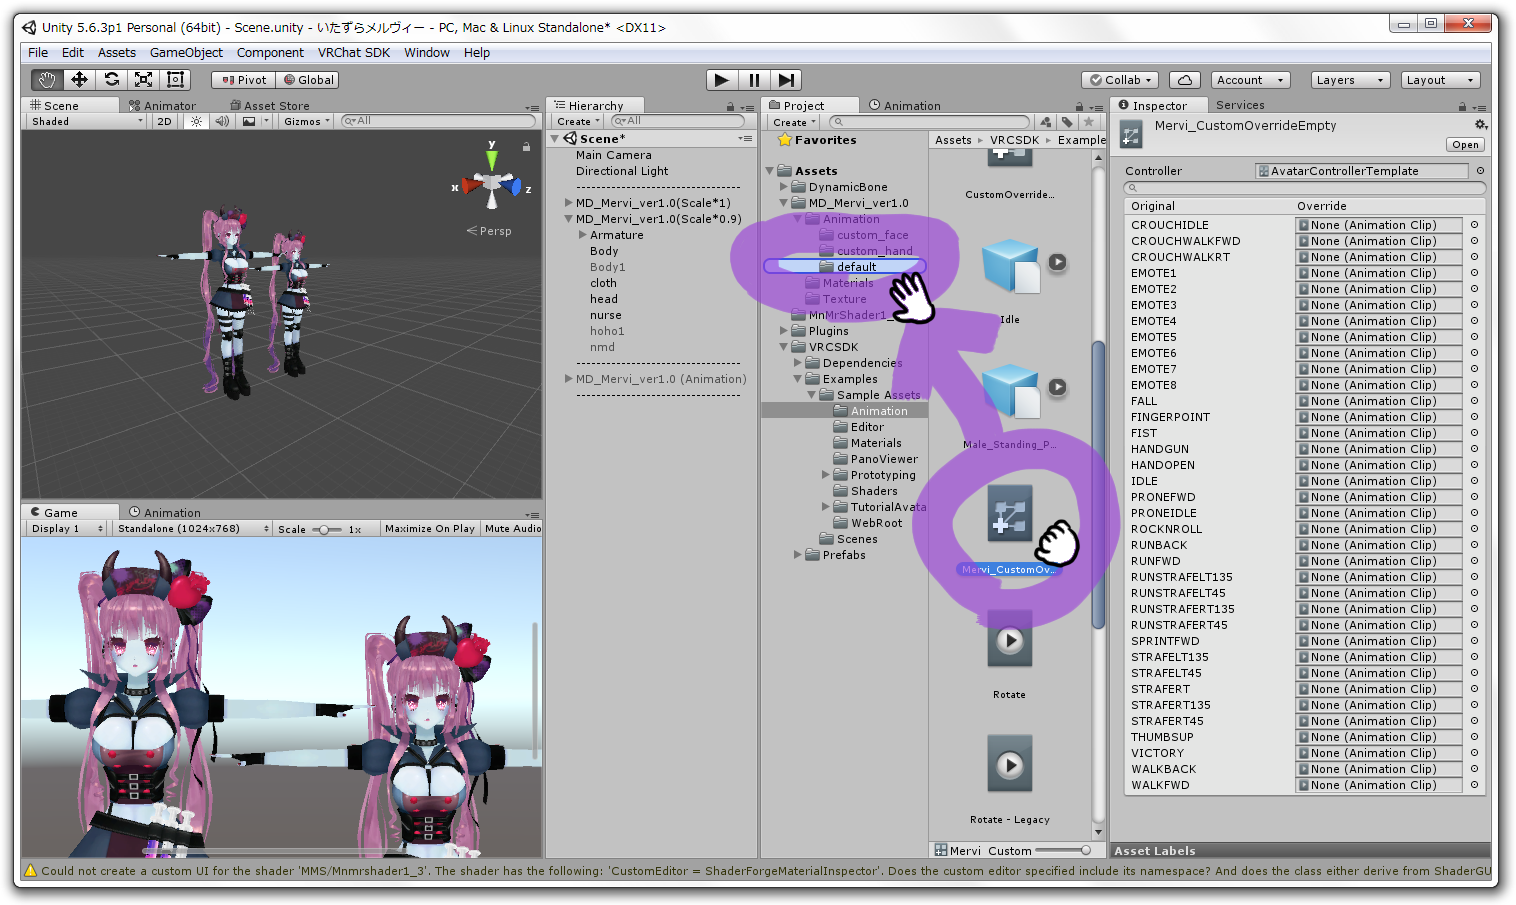Open the Component menu
Screen dimensions: 1516x905
coord(270,53)
